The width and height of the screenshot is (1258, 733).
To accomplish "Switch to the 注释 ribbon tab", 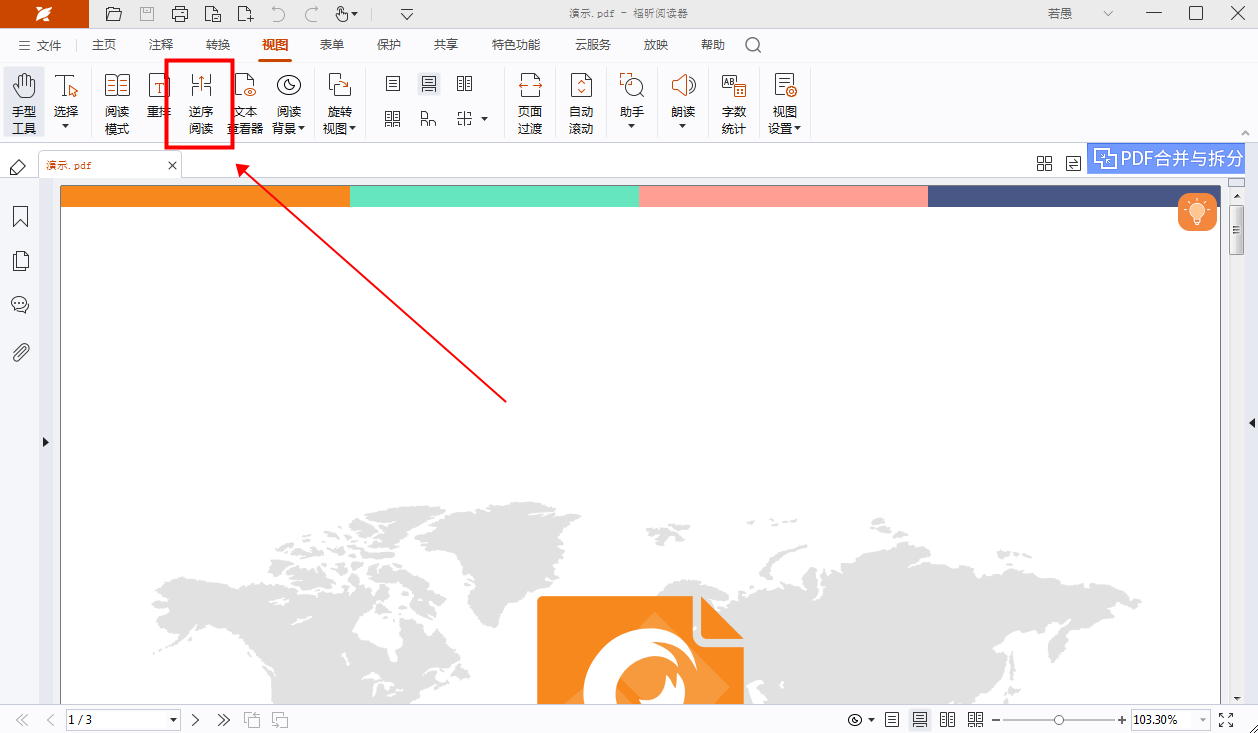I will point(160,45).
